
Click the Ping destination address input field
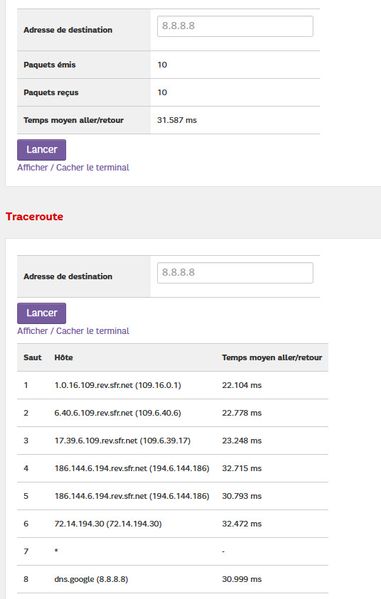235,26
